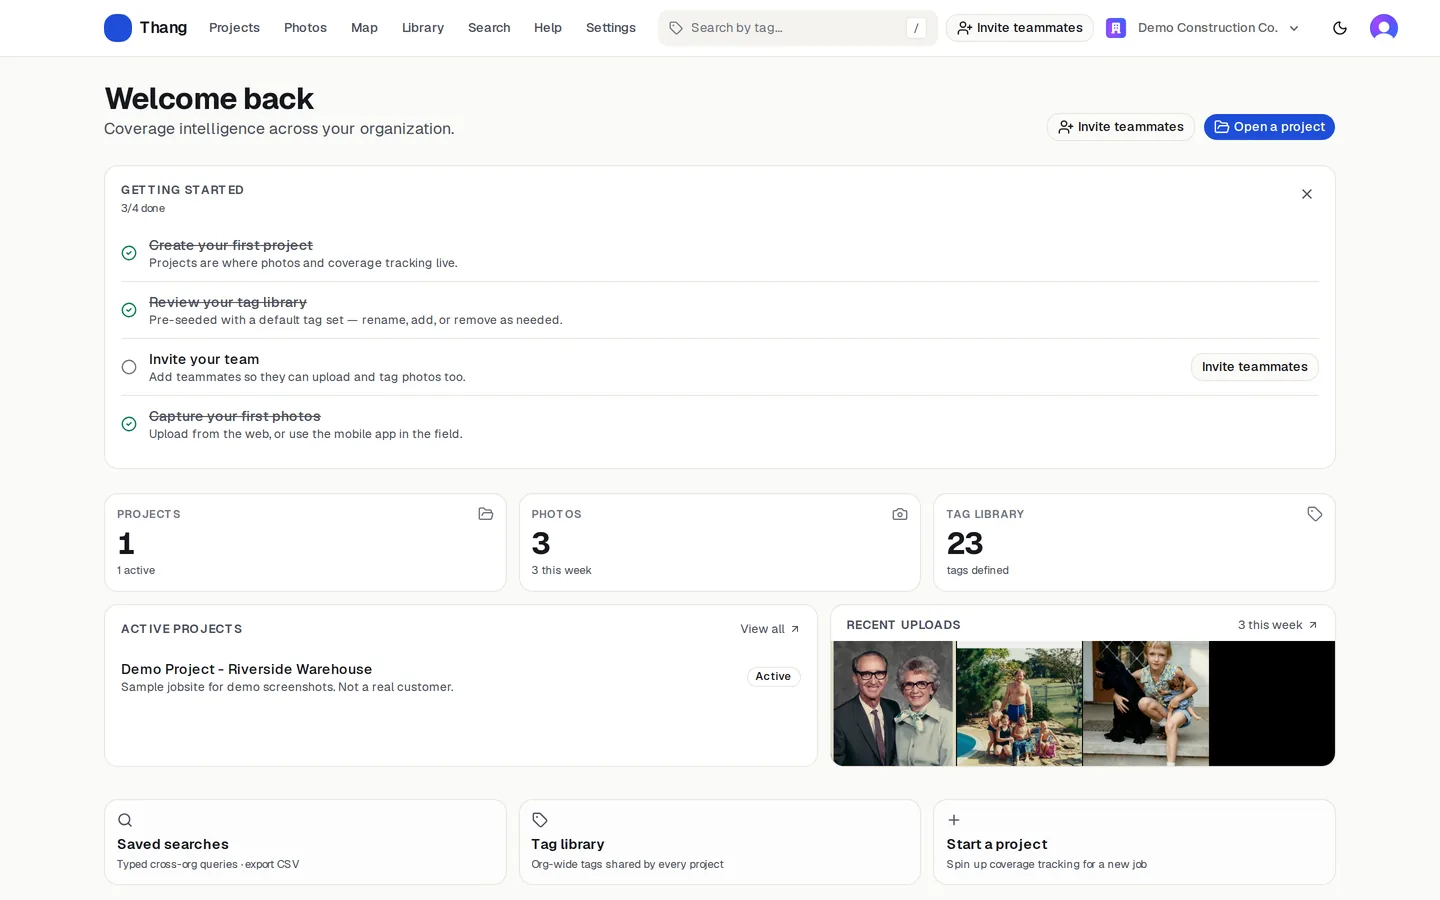Open the Demo Project - Riverside Warehouse row
The width and height of the screenshot is (1440, 900).
[x=460, y=677]
